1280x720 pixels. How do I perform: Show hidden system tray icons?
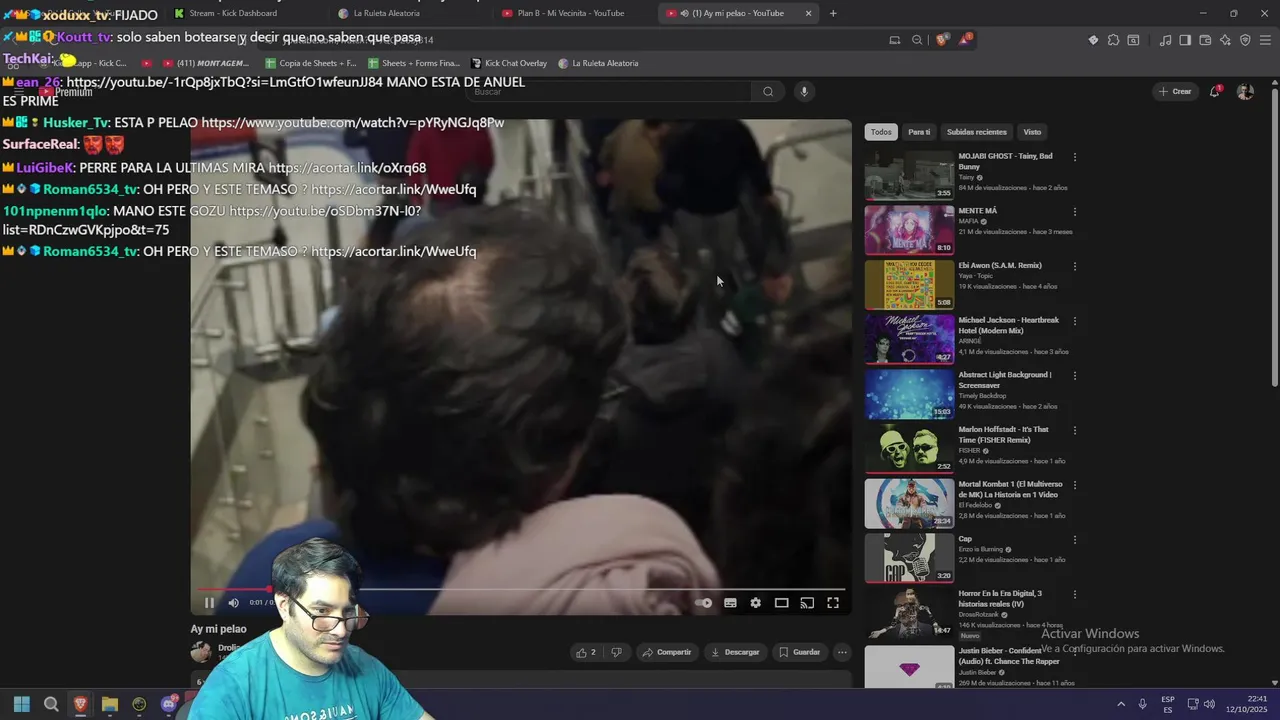1121,704
